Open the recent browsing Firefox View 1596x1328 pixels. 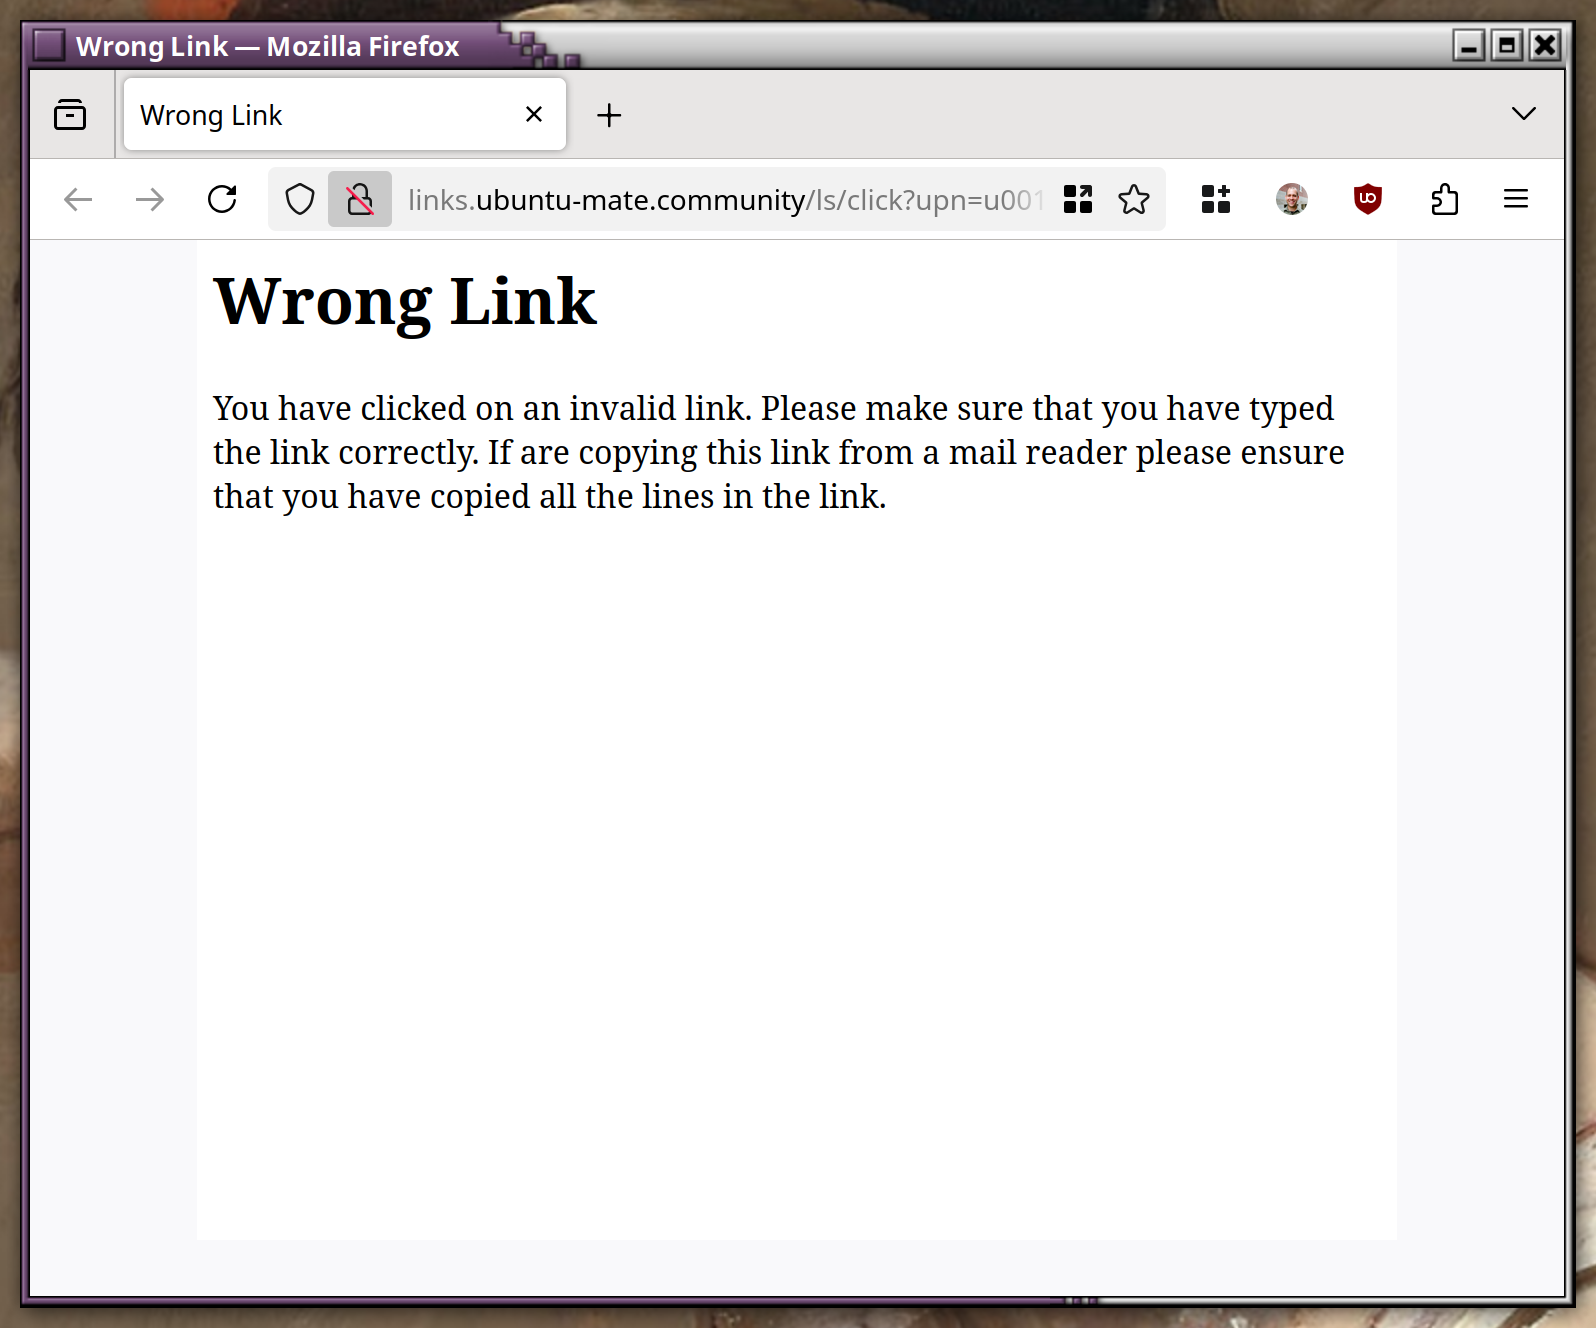point(70,115)
